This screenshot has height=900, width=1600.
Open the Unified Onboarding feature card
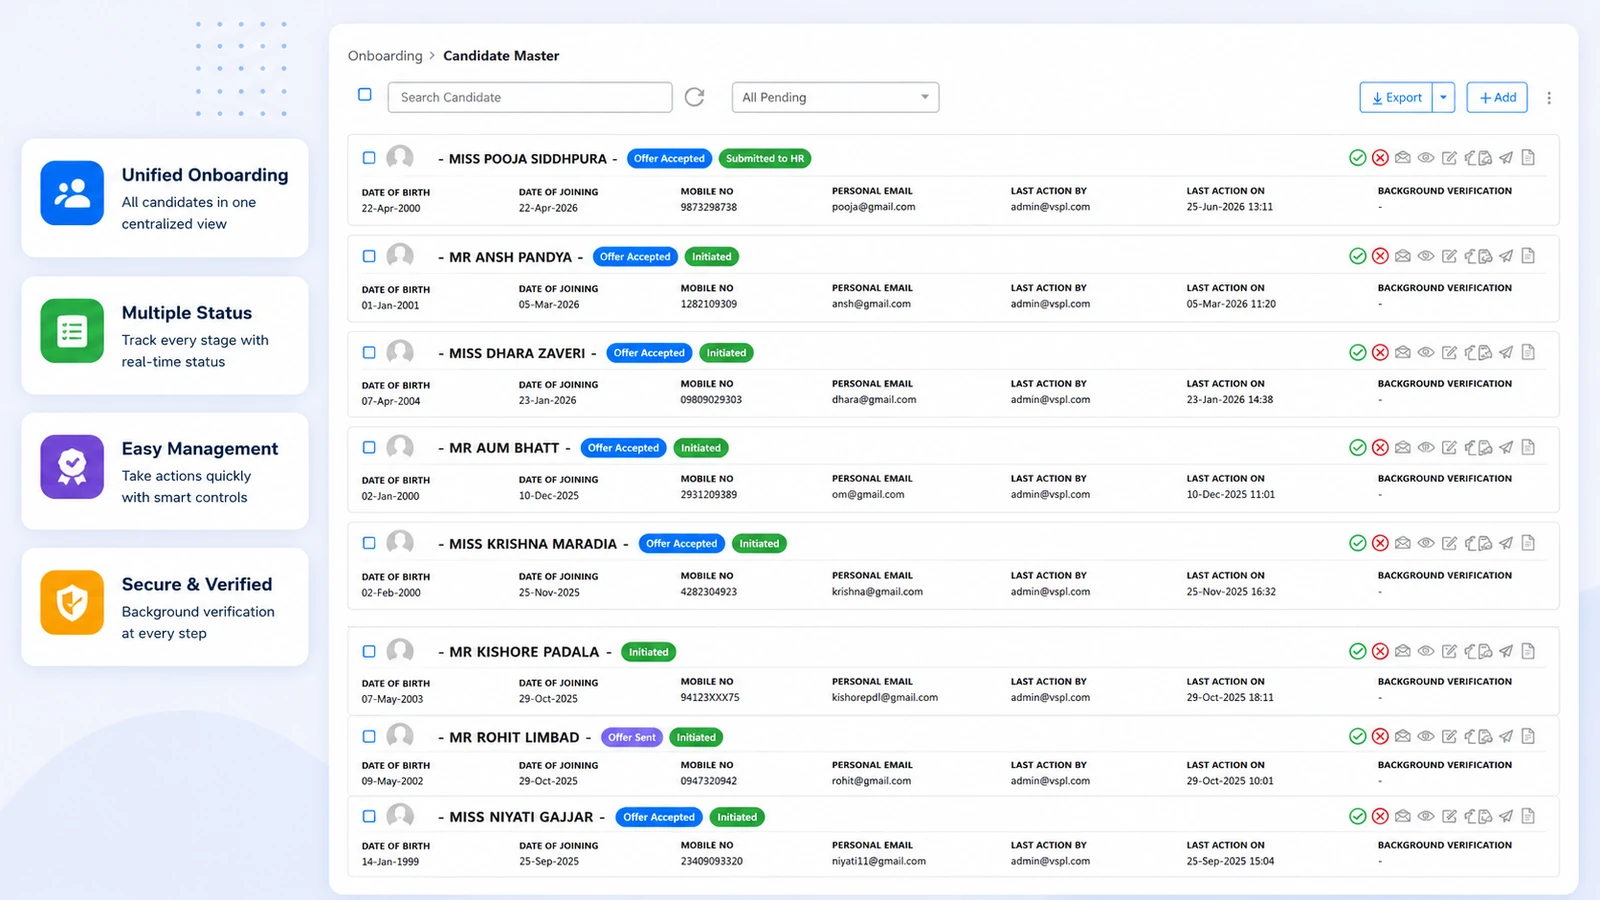point(165,198)
